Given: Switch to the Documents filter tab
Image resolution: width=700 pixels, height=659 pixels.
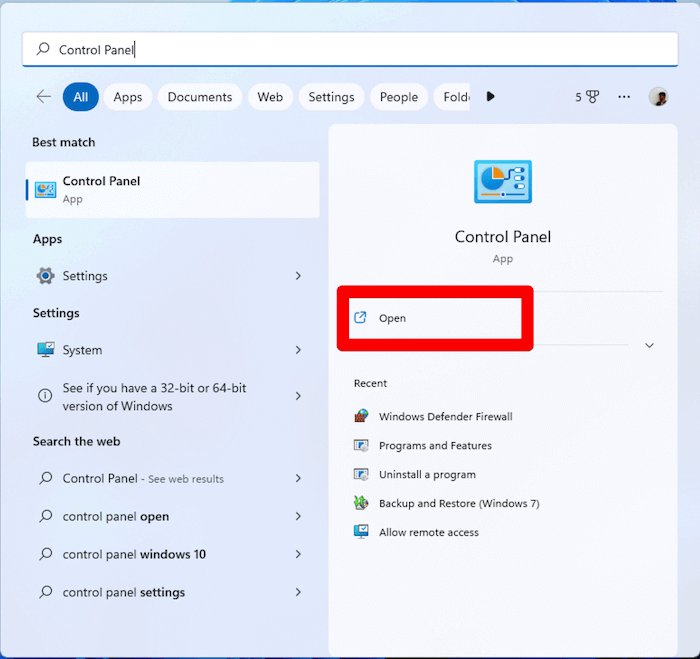Looking at the screenshot, I should pos(200,96).
